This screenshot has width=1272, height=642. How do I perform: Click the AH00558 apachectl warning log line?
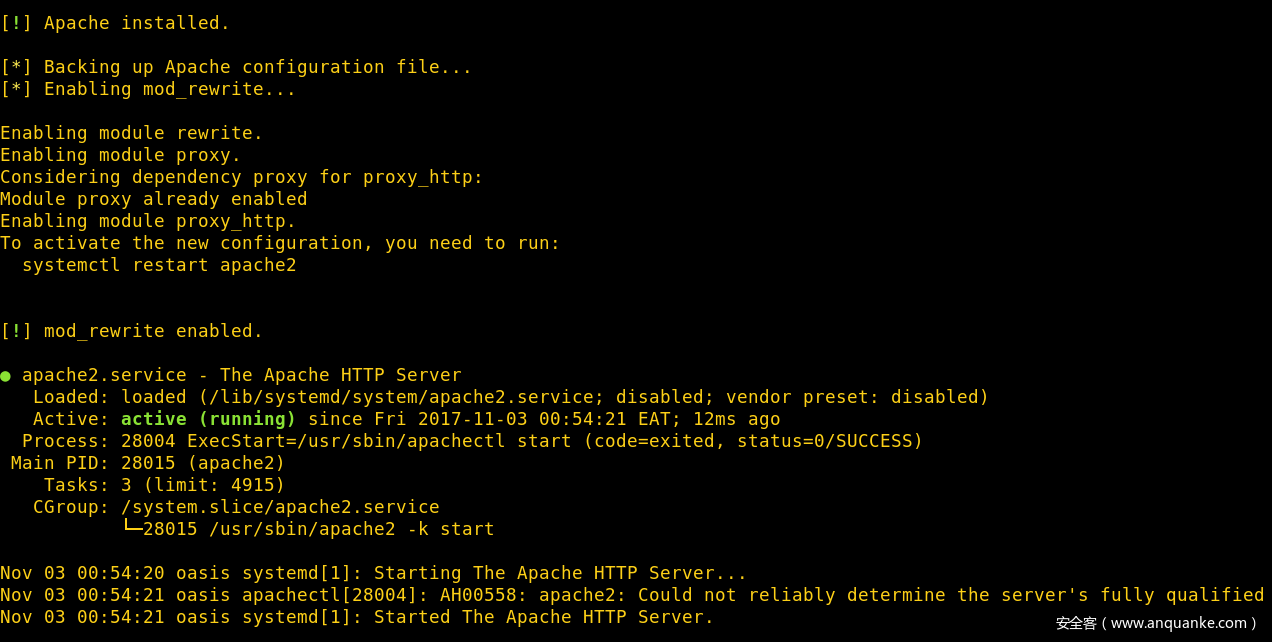tap(632, 595)
